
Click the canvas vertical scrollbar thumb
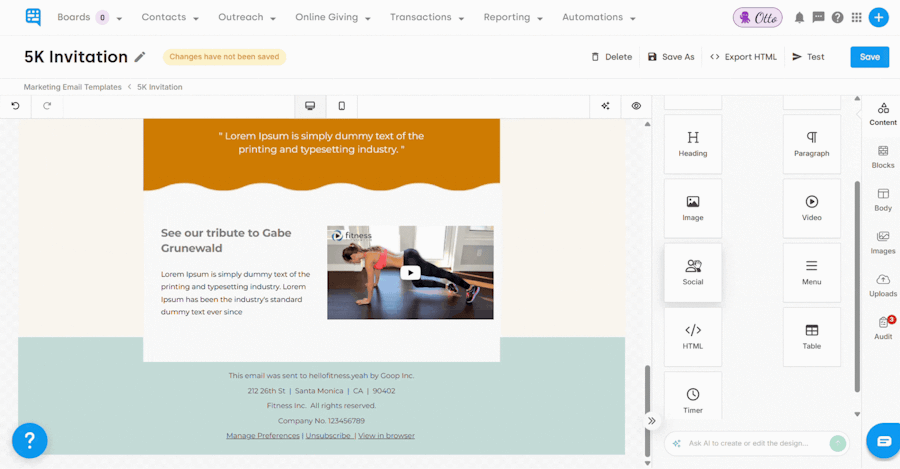pos(647,410)
